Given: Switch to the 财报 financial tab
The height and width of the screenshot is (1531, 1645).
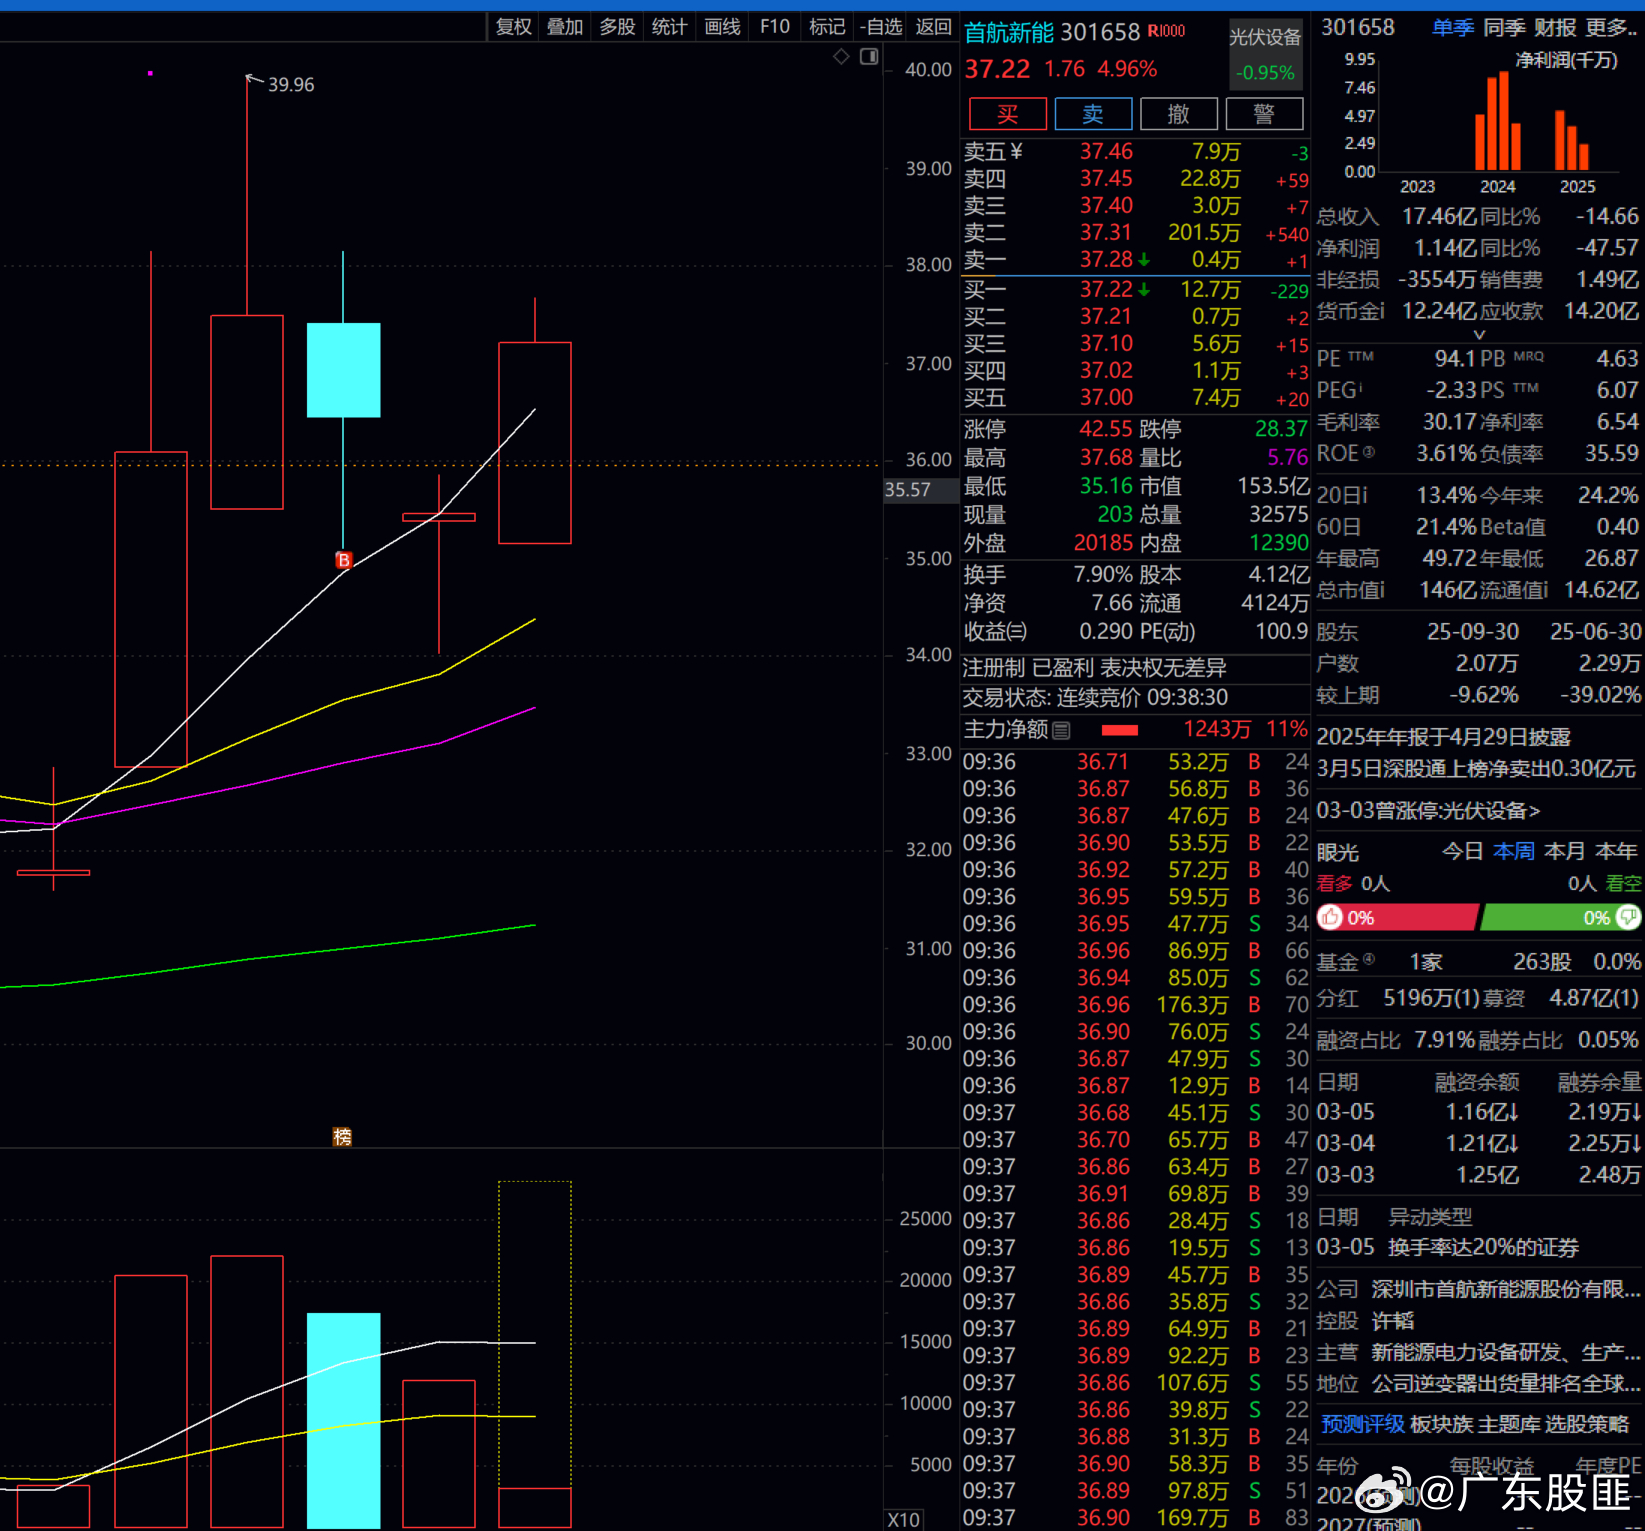Looking at the screenshot, I should point(1556,28).
